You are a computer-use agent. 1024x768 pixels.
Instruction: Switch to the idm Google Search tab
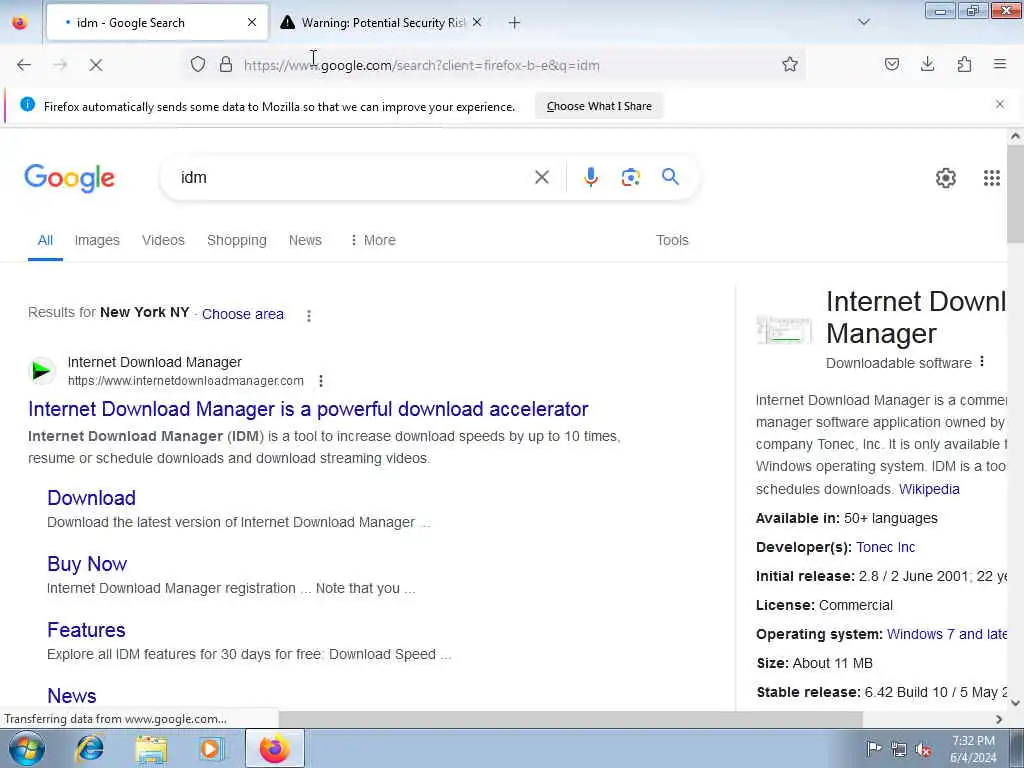(x=157, y=23)
